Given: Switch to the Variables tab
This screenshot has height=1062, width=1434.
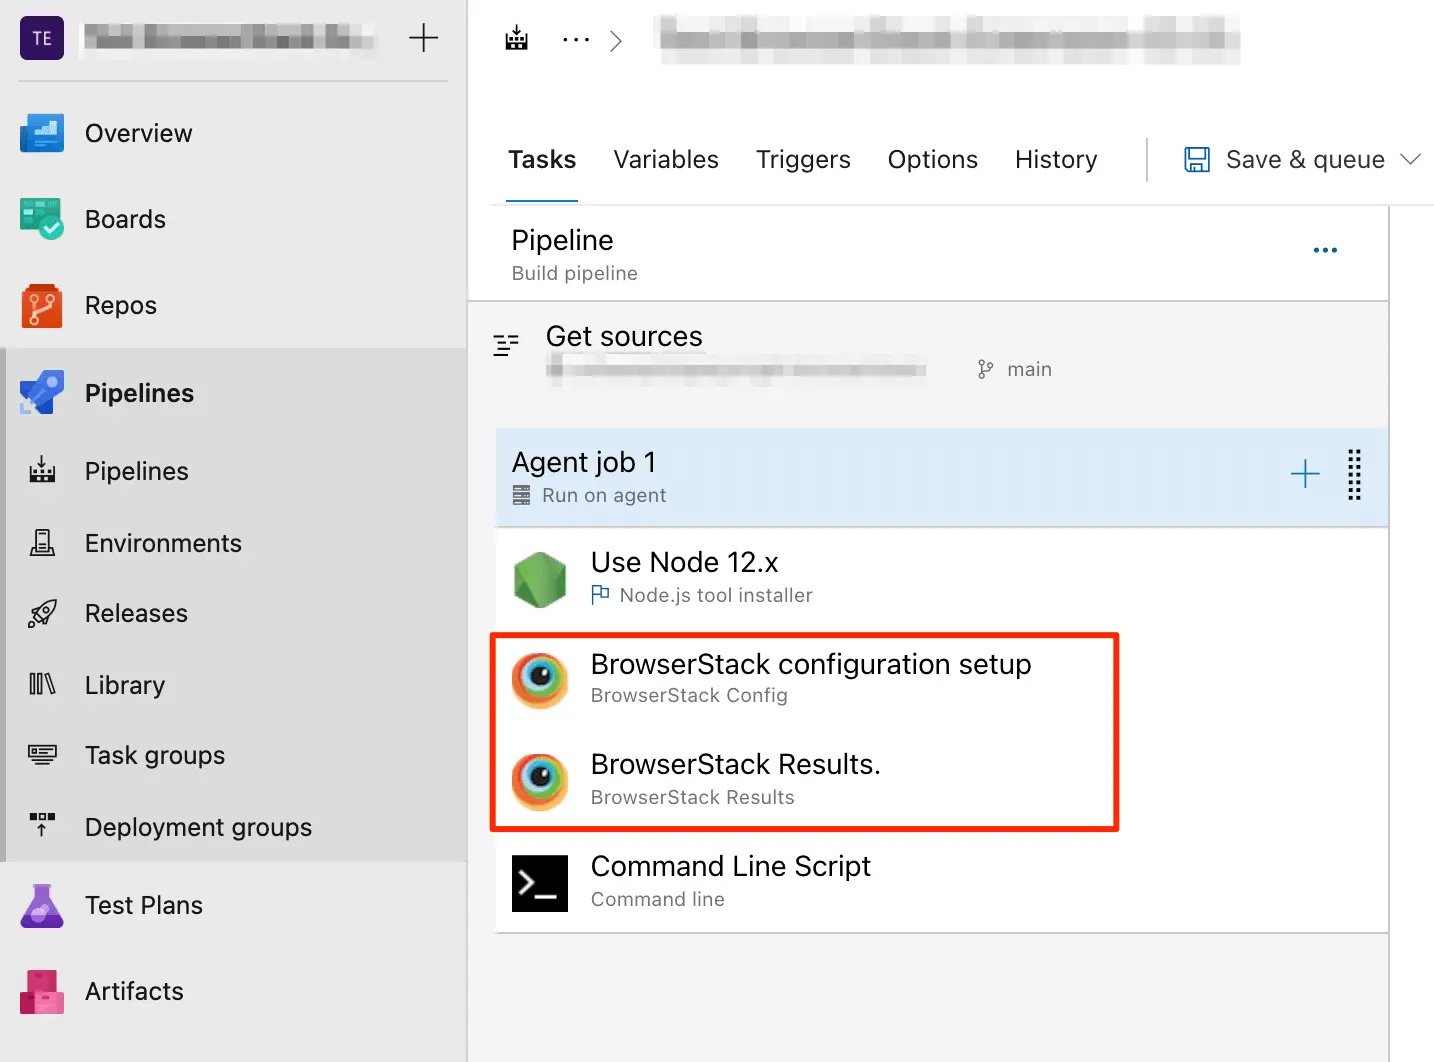Looking at the screenshot, I should tap(666, 160).
